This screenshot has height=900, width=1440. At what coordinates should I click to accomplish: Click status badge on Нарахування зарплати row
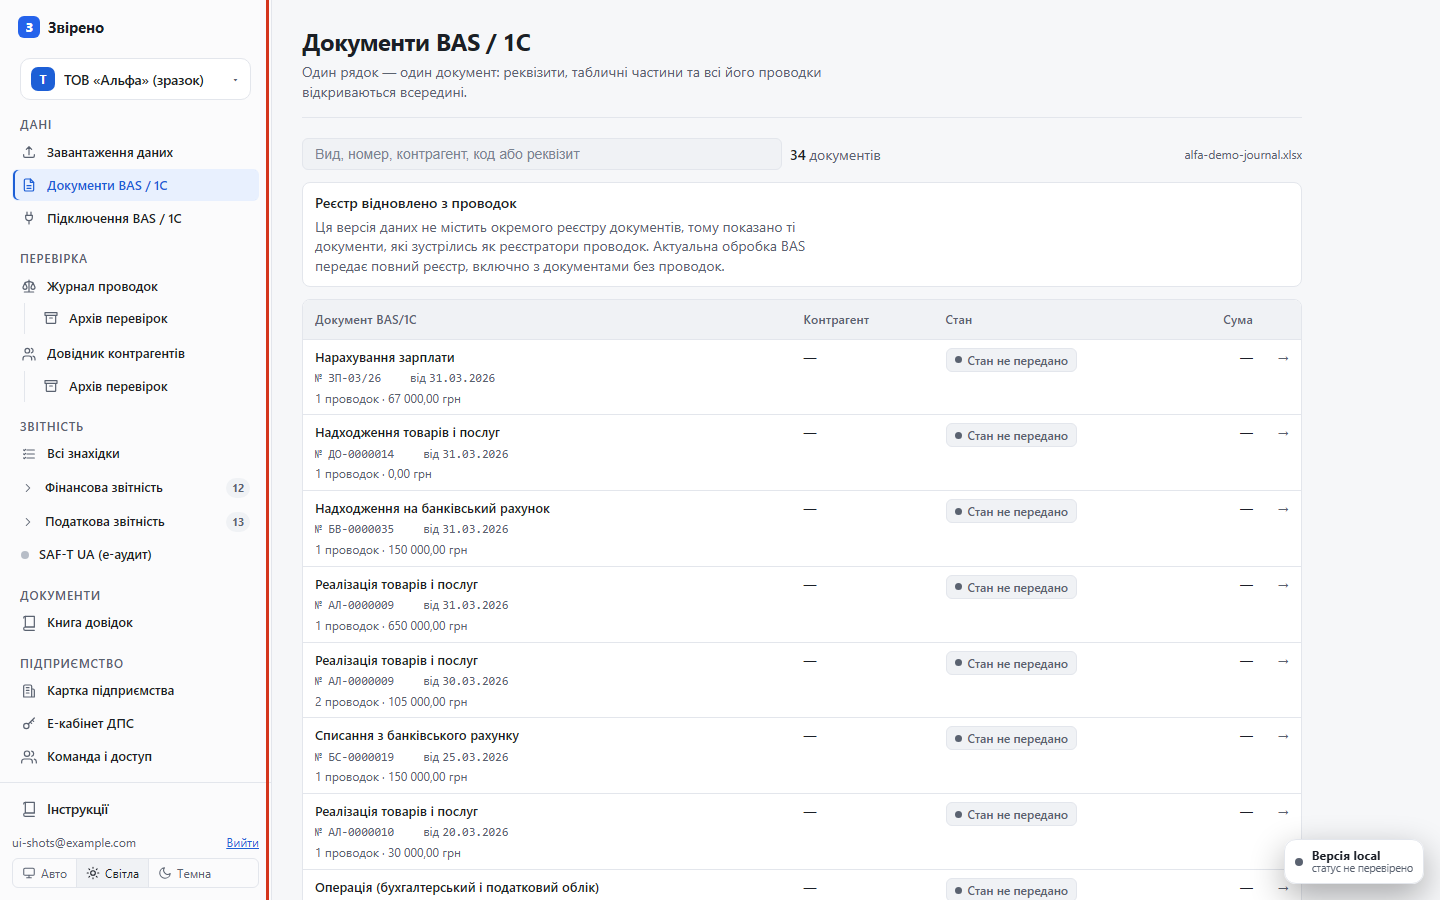tap(1011, 361)
